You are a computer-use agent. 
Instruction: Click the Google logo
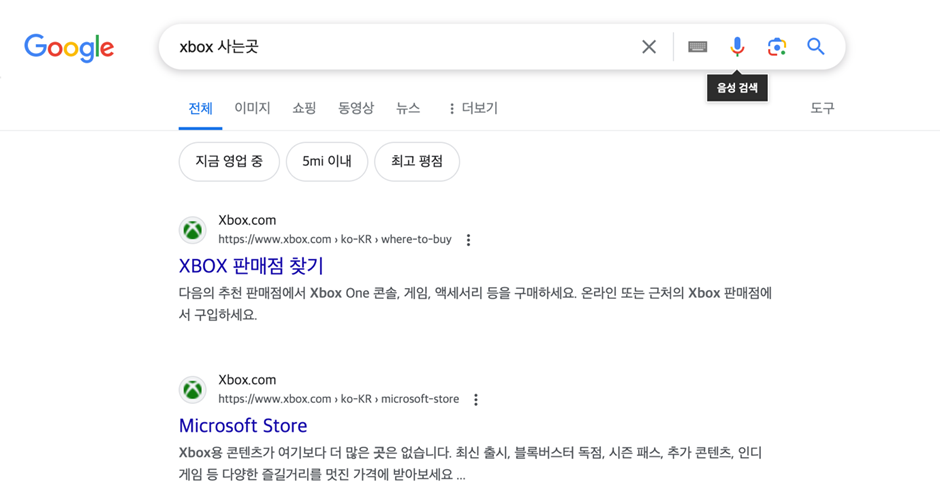tap(69, 47)
